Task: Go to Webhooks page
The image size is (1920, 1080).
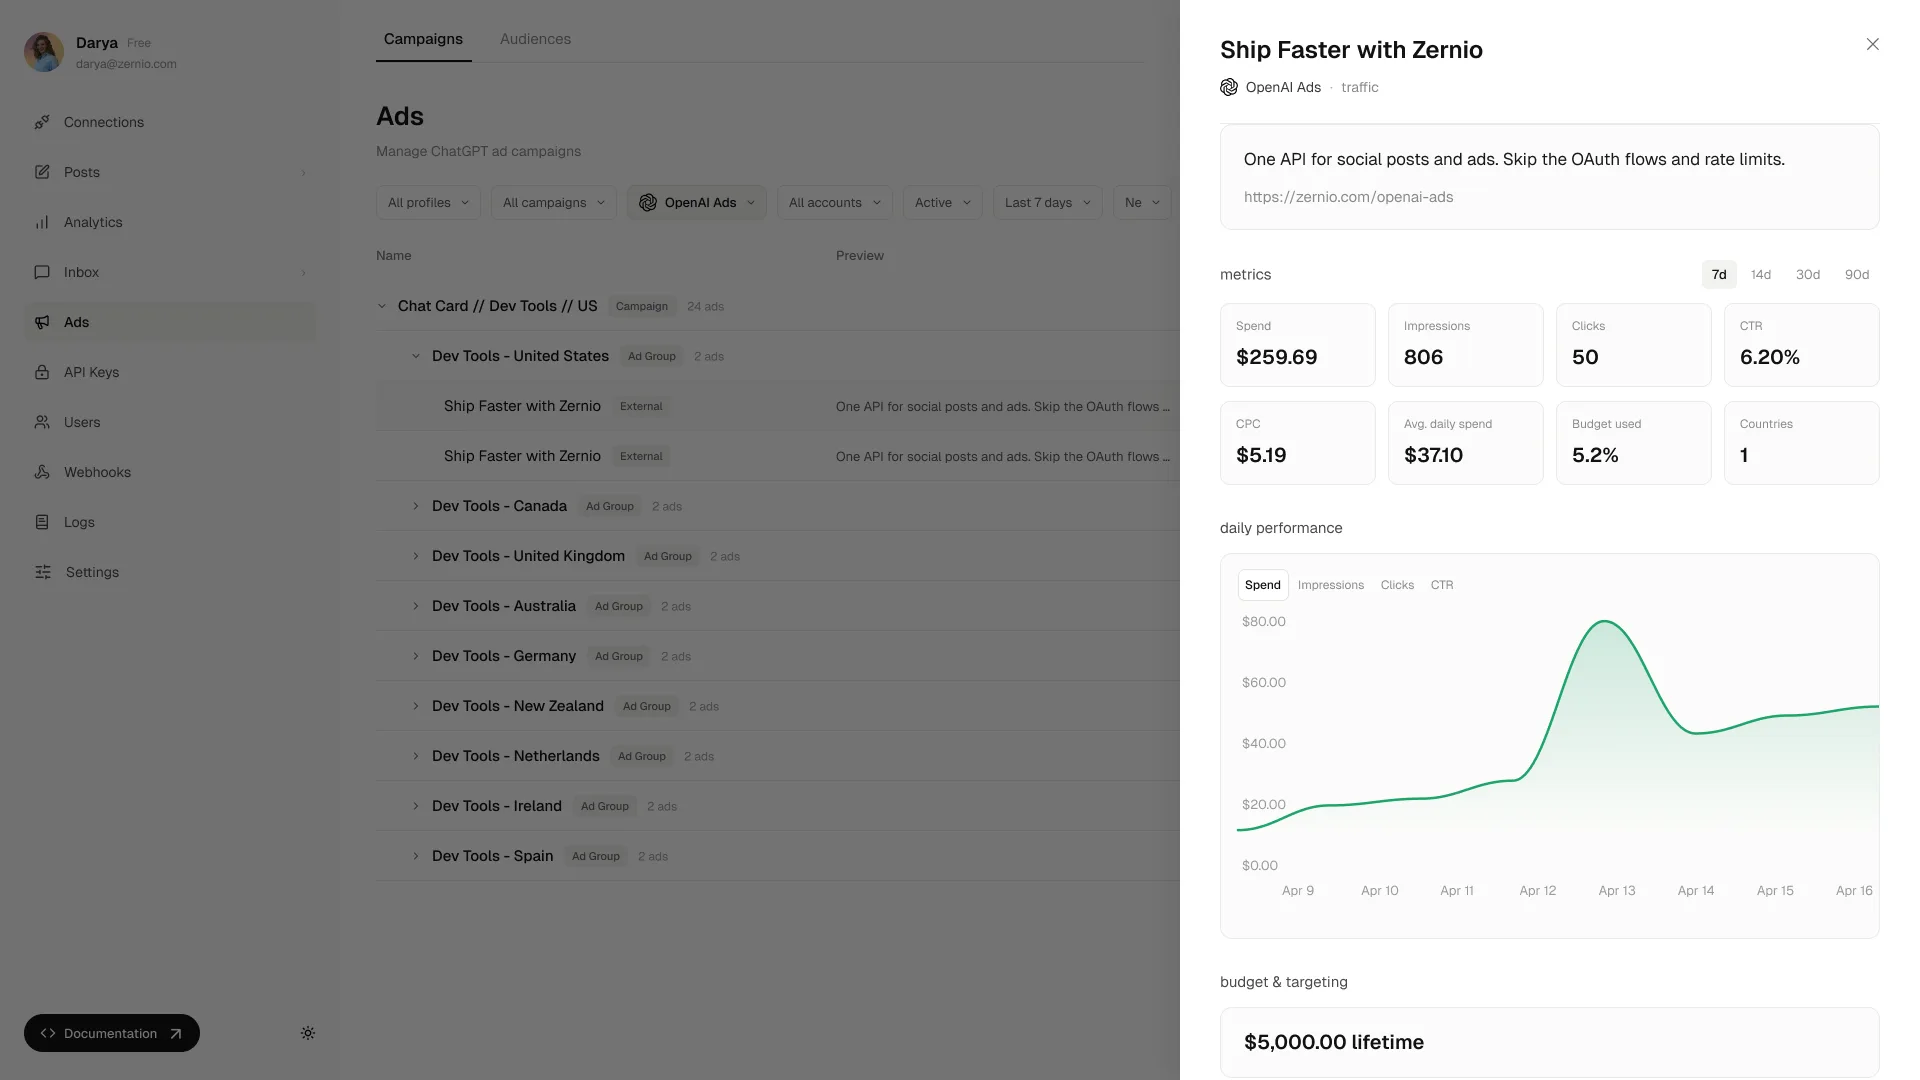Action: 170,472
